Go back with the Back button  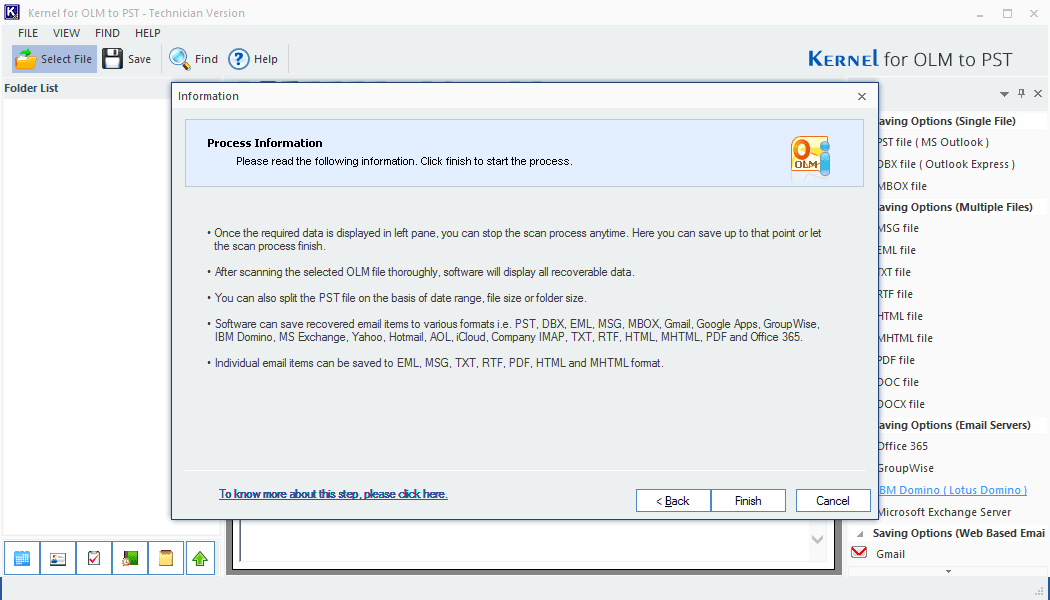(x=673, y=501)
